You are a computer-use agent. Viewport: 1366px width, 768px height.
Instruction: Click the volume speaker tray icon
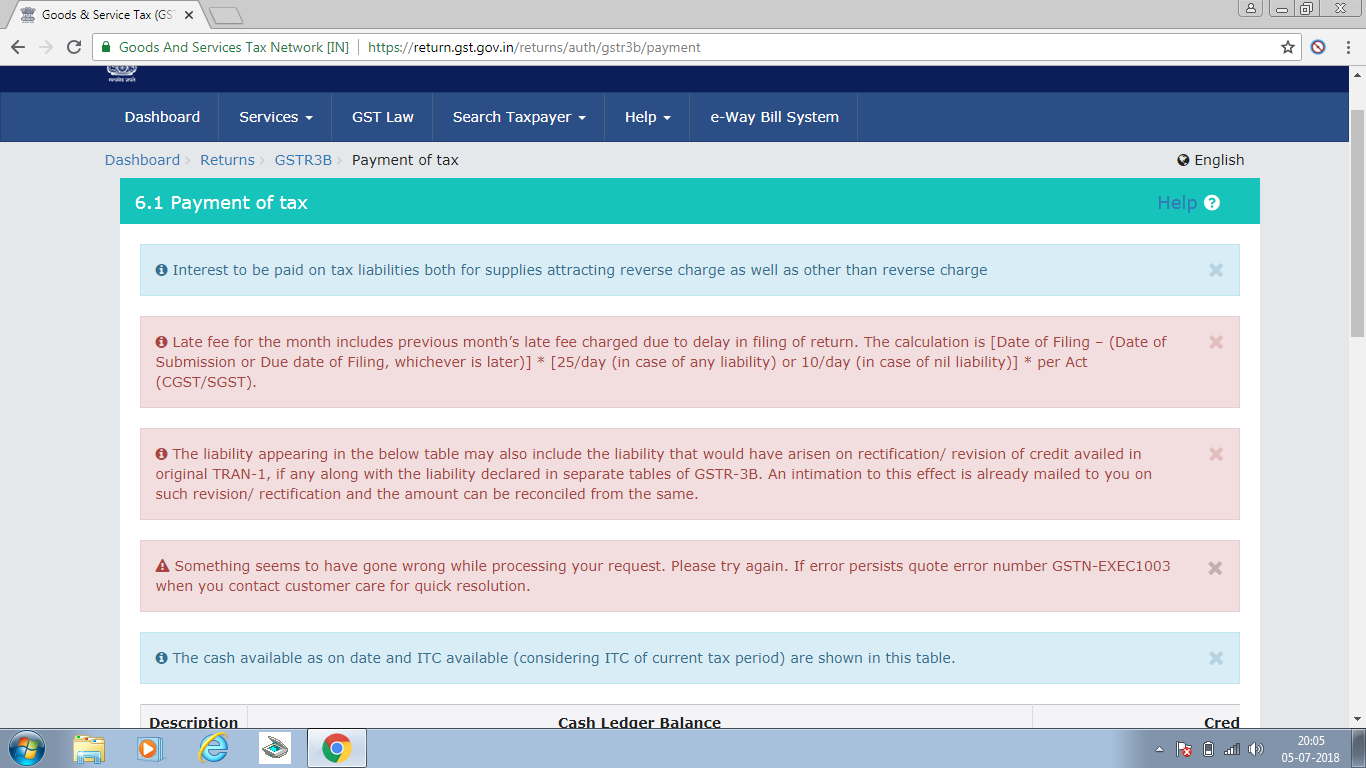click(x=1256, y=749)
